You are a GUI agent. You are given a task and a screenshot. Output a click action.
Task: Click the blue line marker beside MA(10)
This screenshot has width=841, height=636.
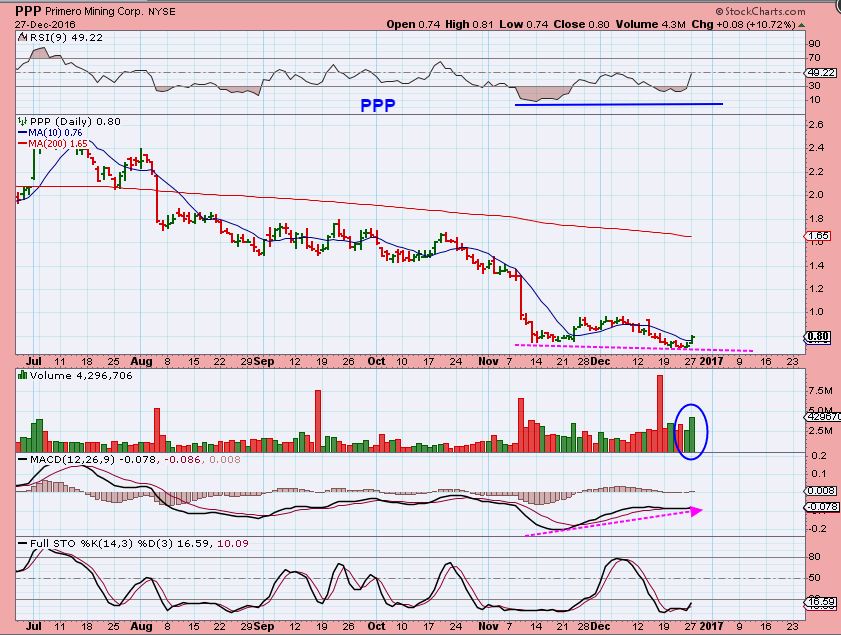pos(23,132)
